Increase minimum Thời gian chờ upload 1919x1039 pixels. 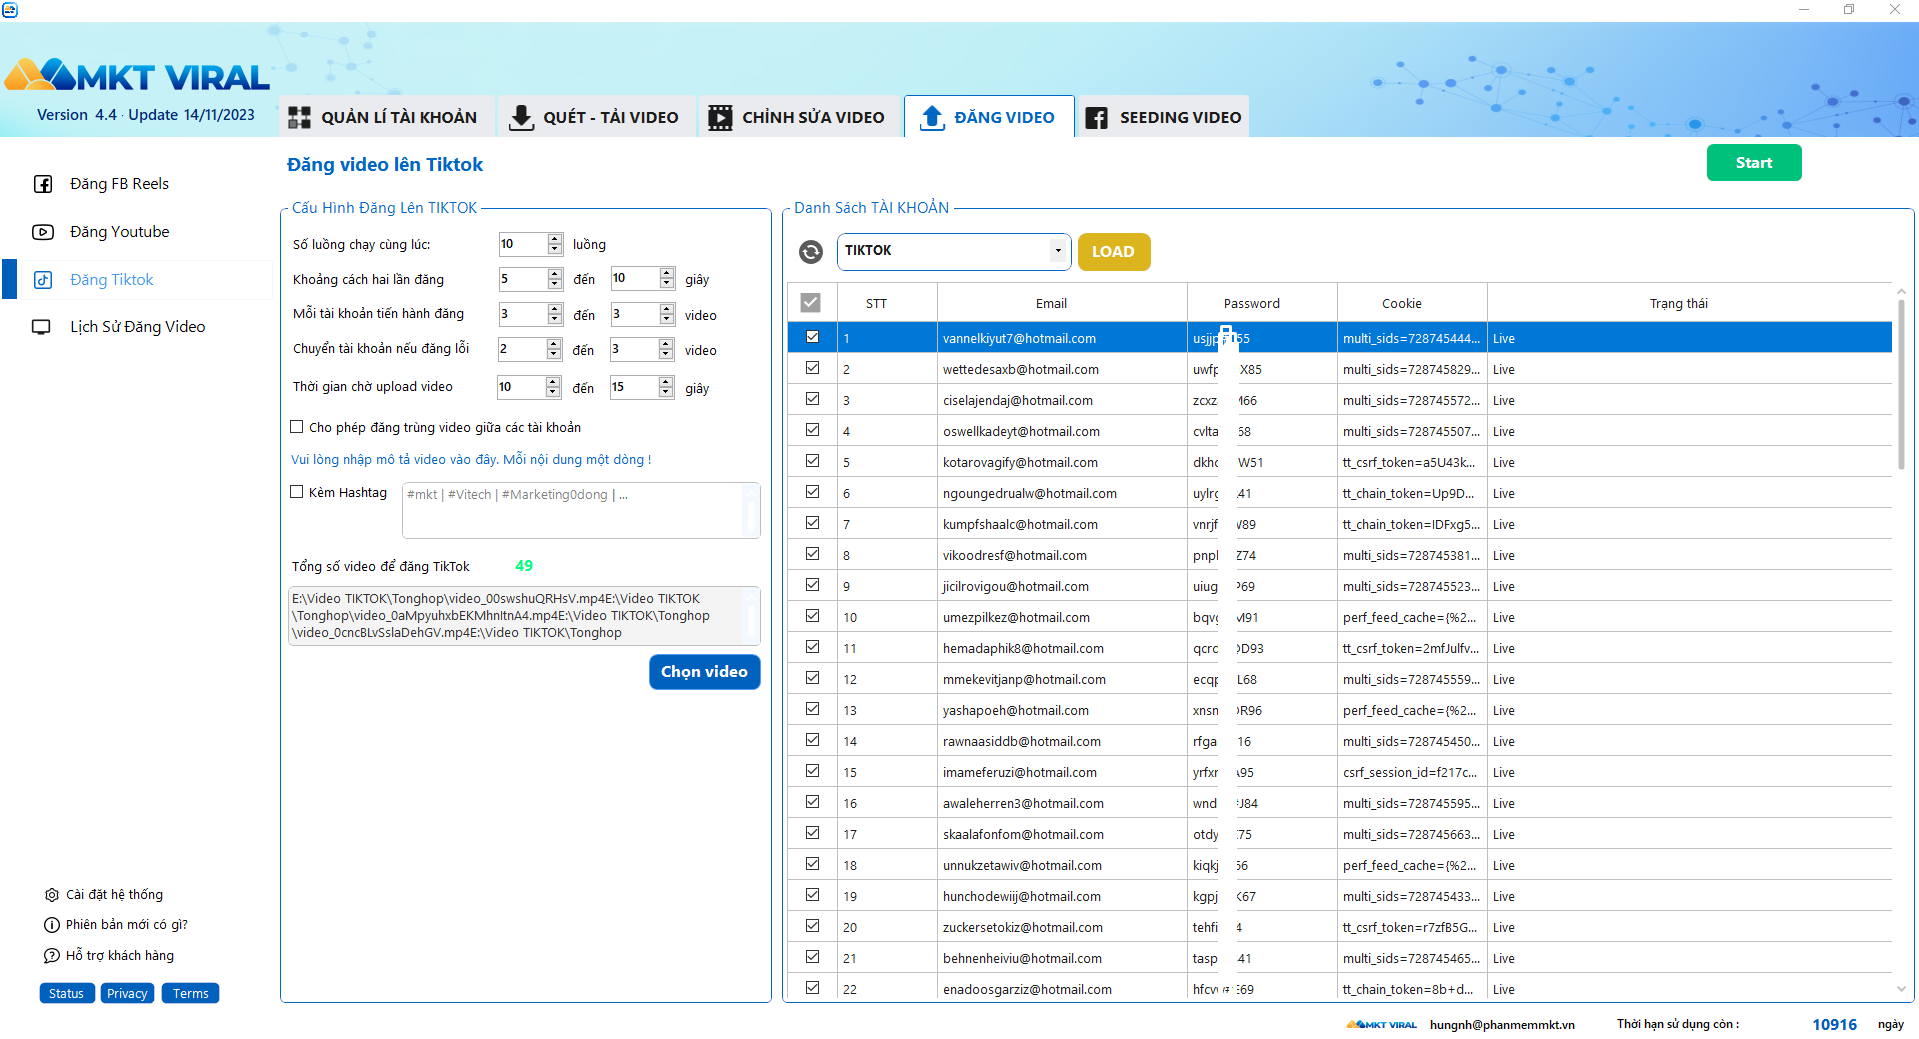click(553, 382)
